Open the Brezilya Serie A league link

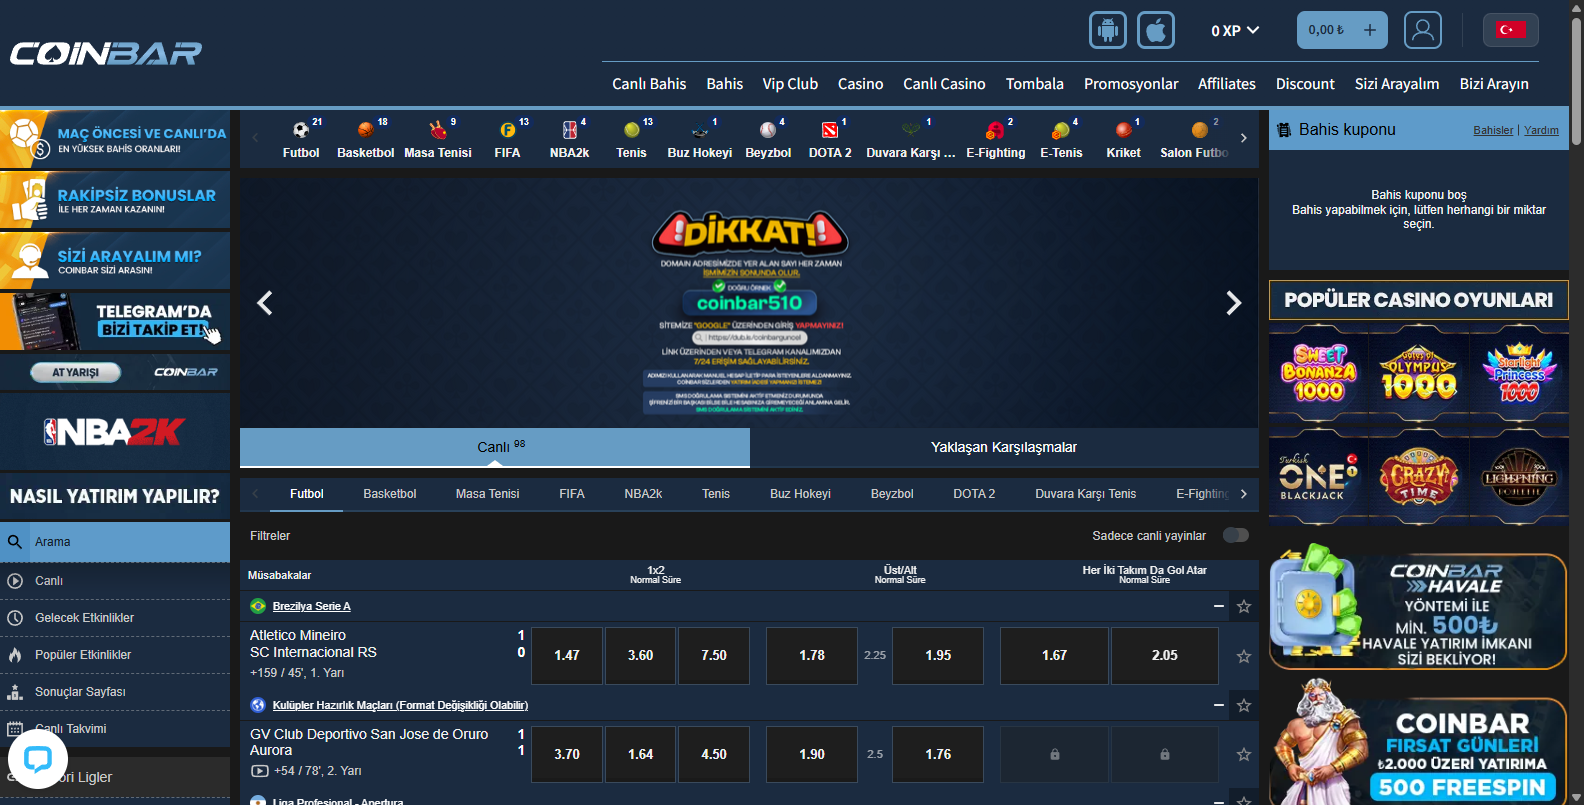coord(312,606)
